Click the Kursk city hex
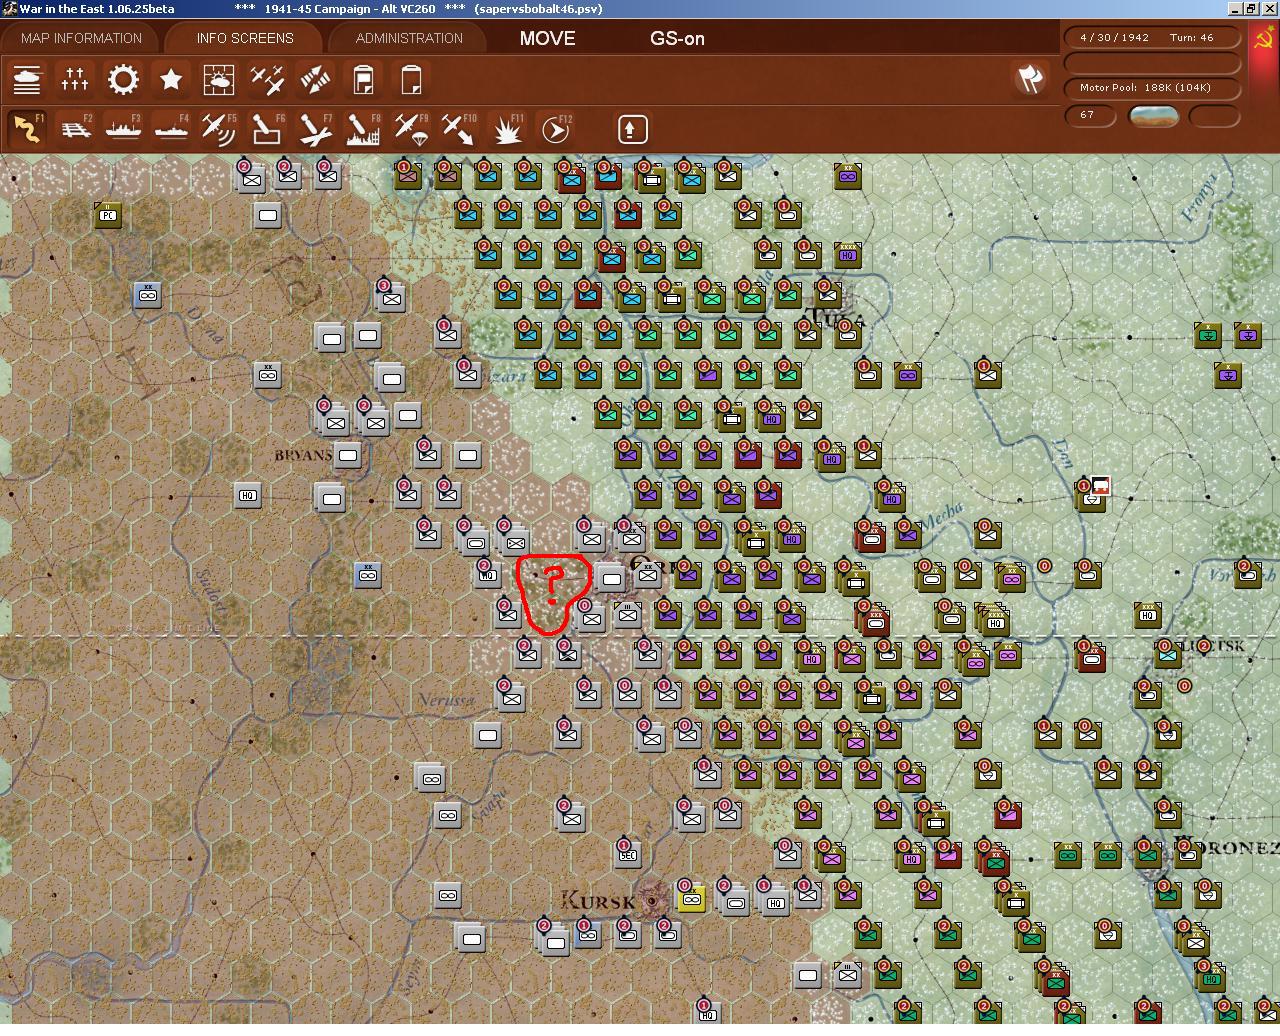This screenshot has width=1280, height=1036. (652, 900)
